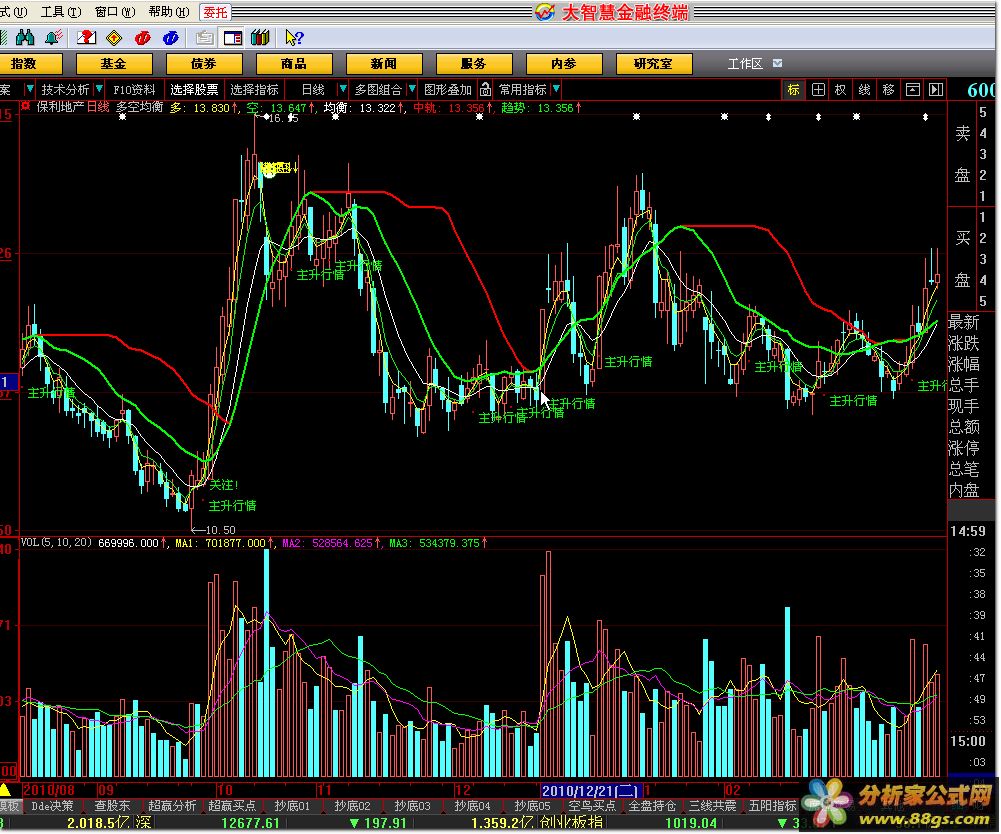Toggle the 移 move button
This screenshot has width=1001, height=834.
point(889,90)
